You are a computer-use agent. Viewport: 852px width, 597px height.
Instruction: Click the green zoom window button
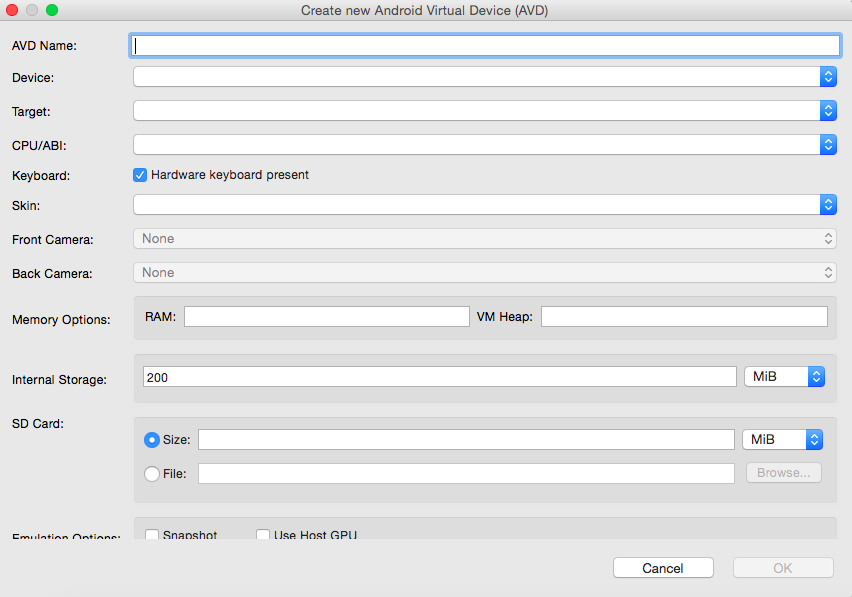[52, 10]
